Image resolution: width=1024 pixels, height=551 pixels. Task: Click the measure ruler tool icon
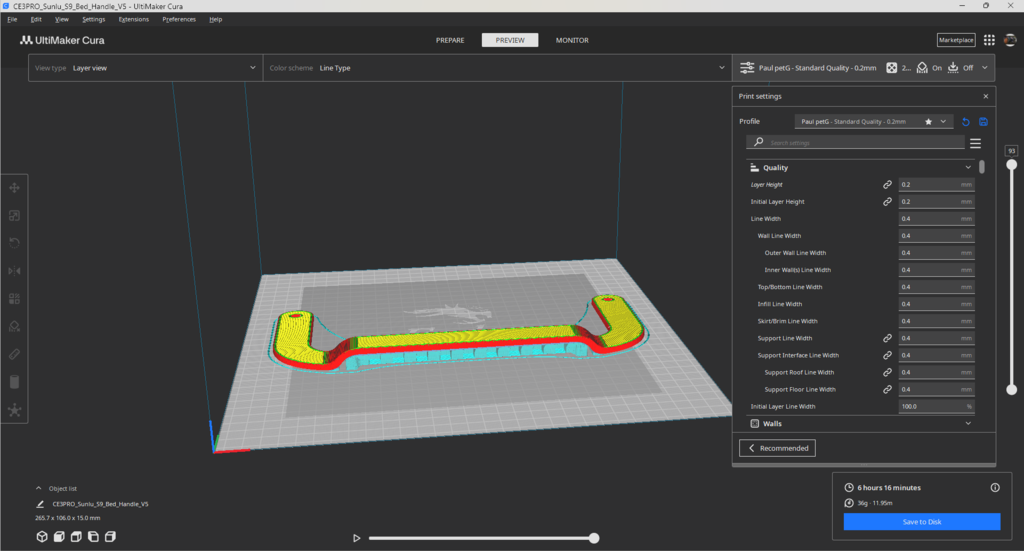[x=14, y=354]
